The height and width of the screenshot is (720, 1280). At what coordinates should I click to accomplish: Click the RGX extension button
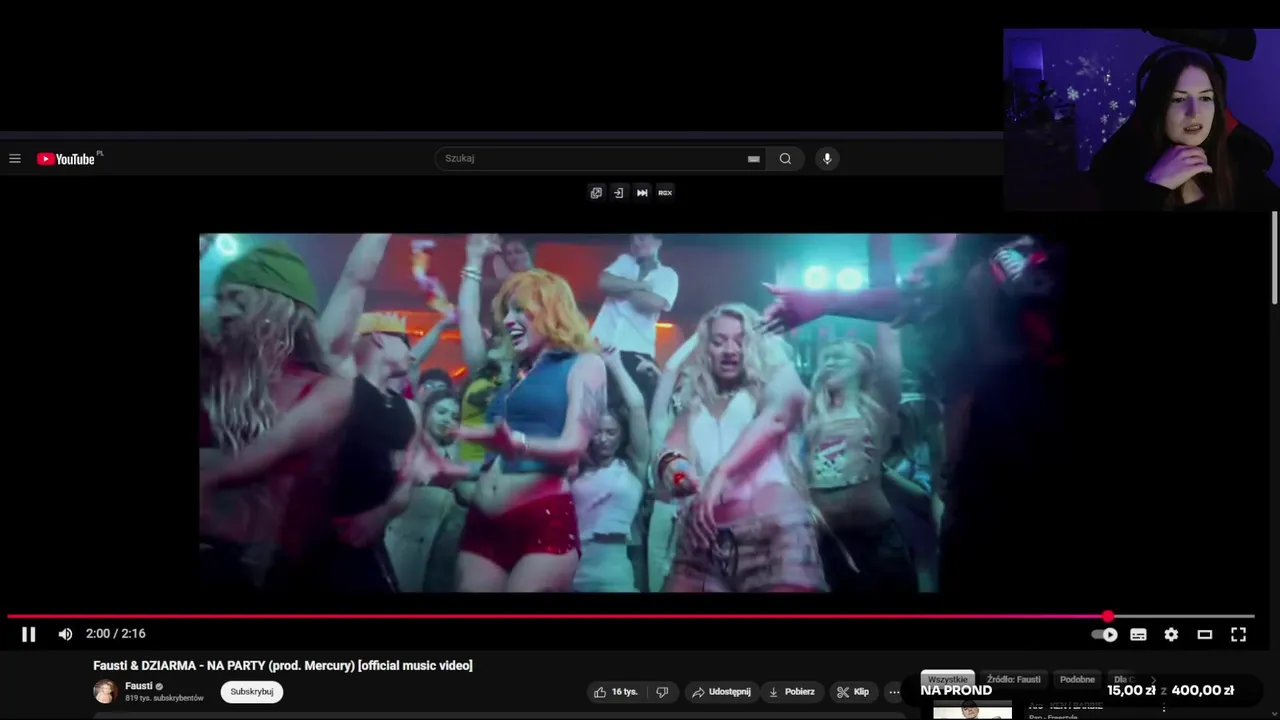(x=665, y=192)
